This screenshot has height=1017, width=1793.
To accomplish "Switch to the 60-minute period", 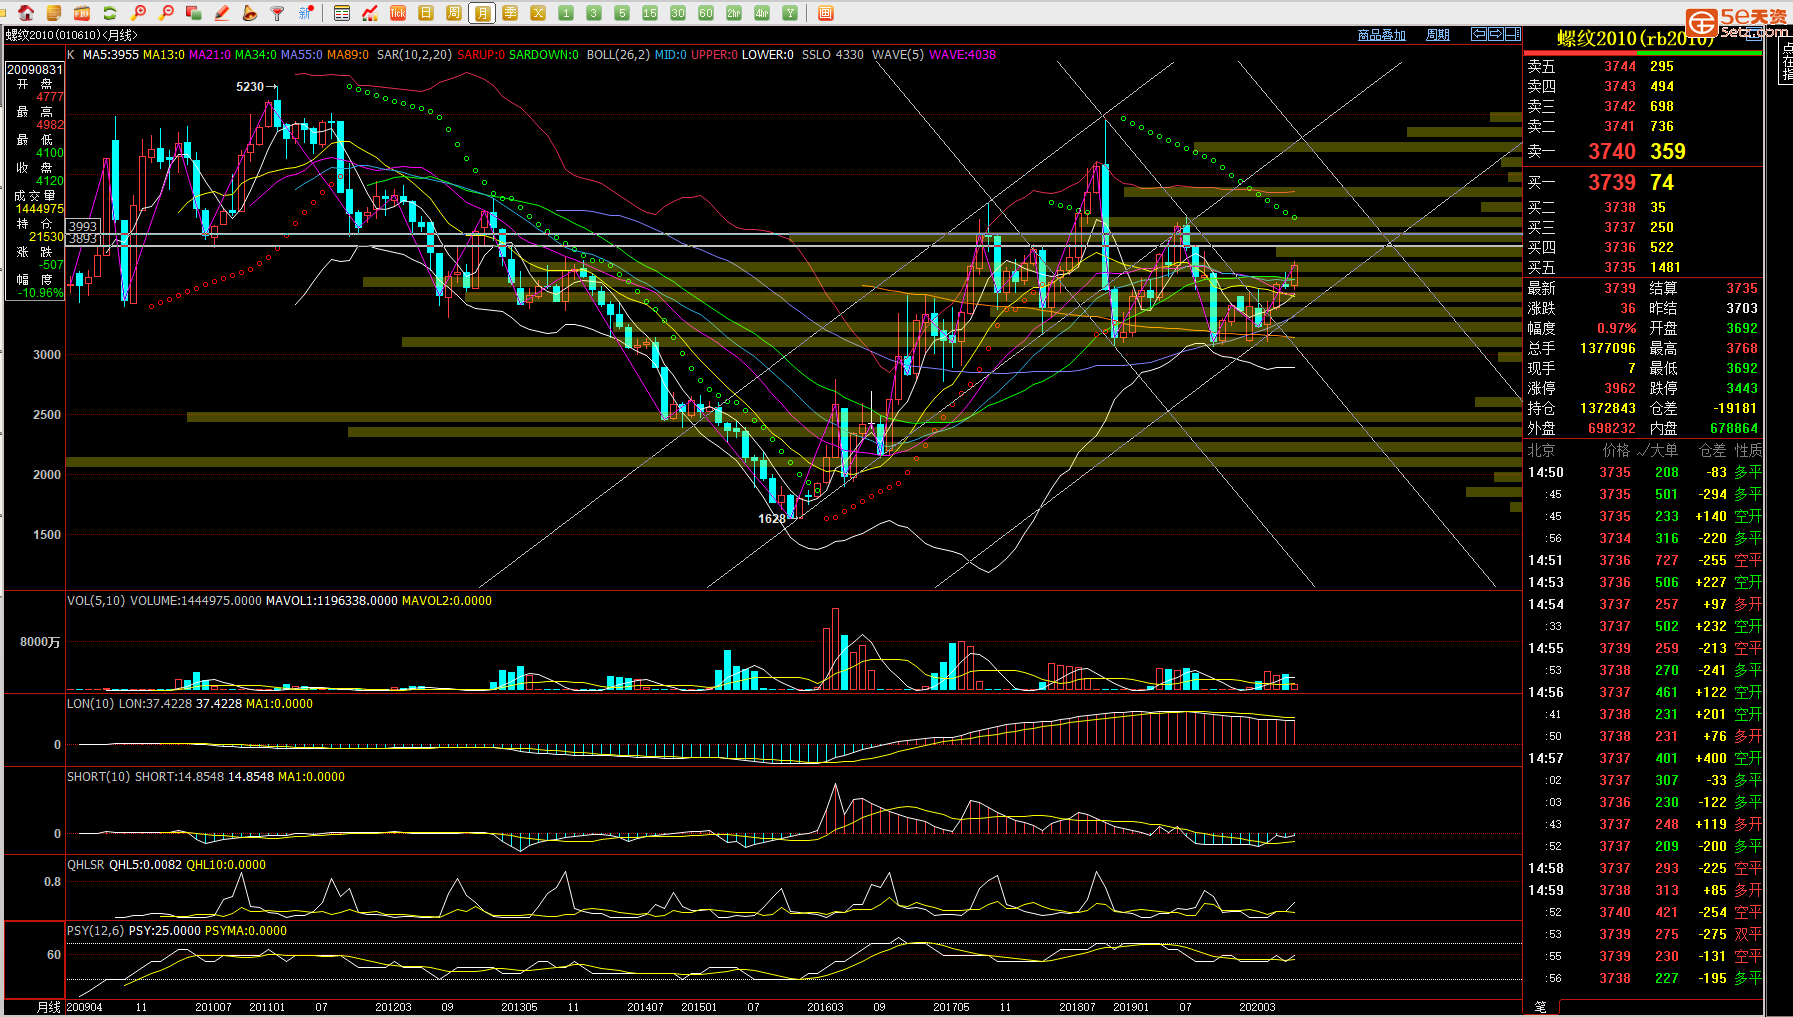I will [x=706, y=13].
